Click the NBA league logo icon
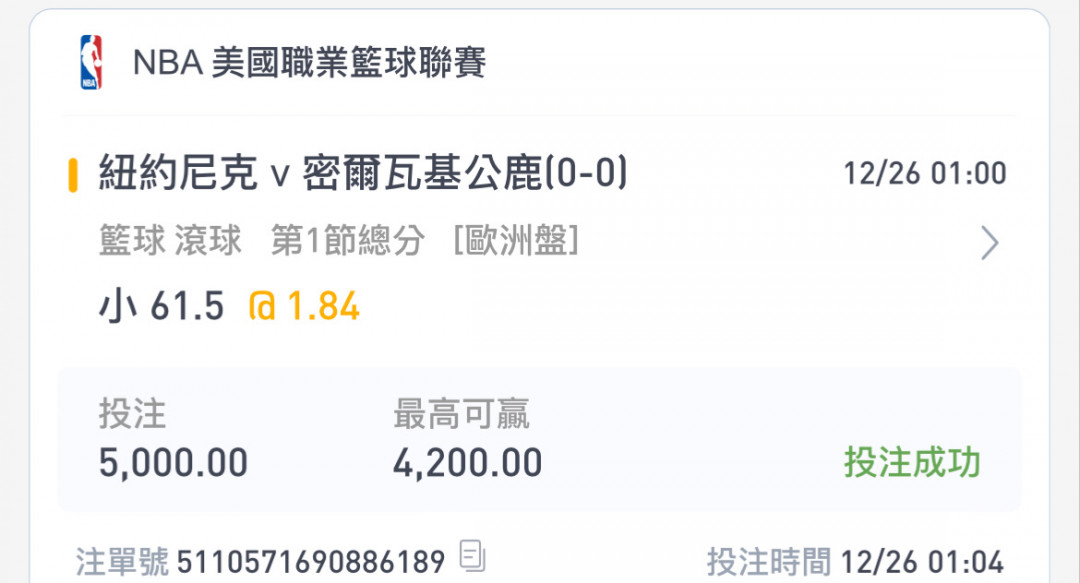 (x=91, y=62)
